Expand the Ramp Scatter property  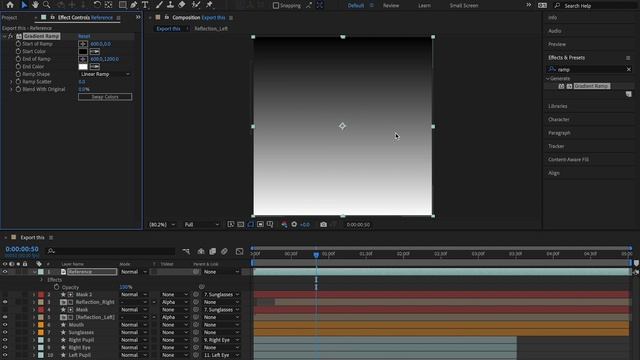point(11,82)
